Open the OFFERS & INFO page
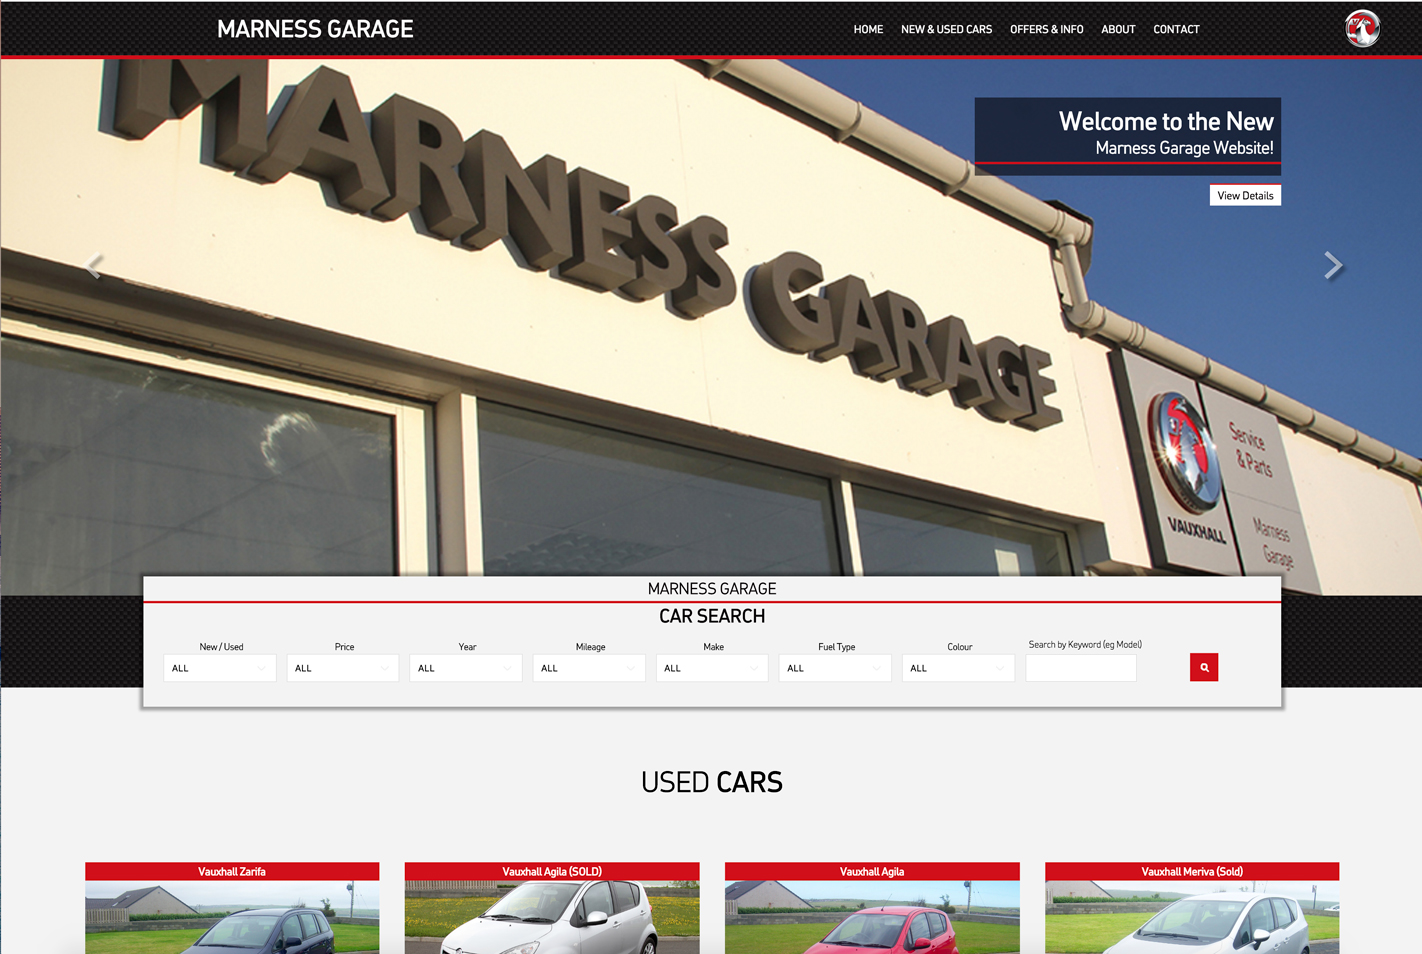 coord(1047,29)
